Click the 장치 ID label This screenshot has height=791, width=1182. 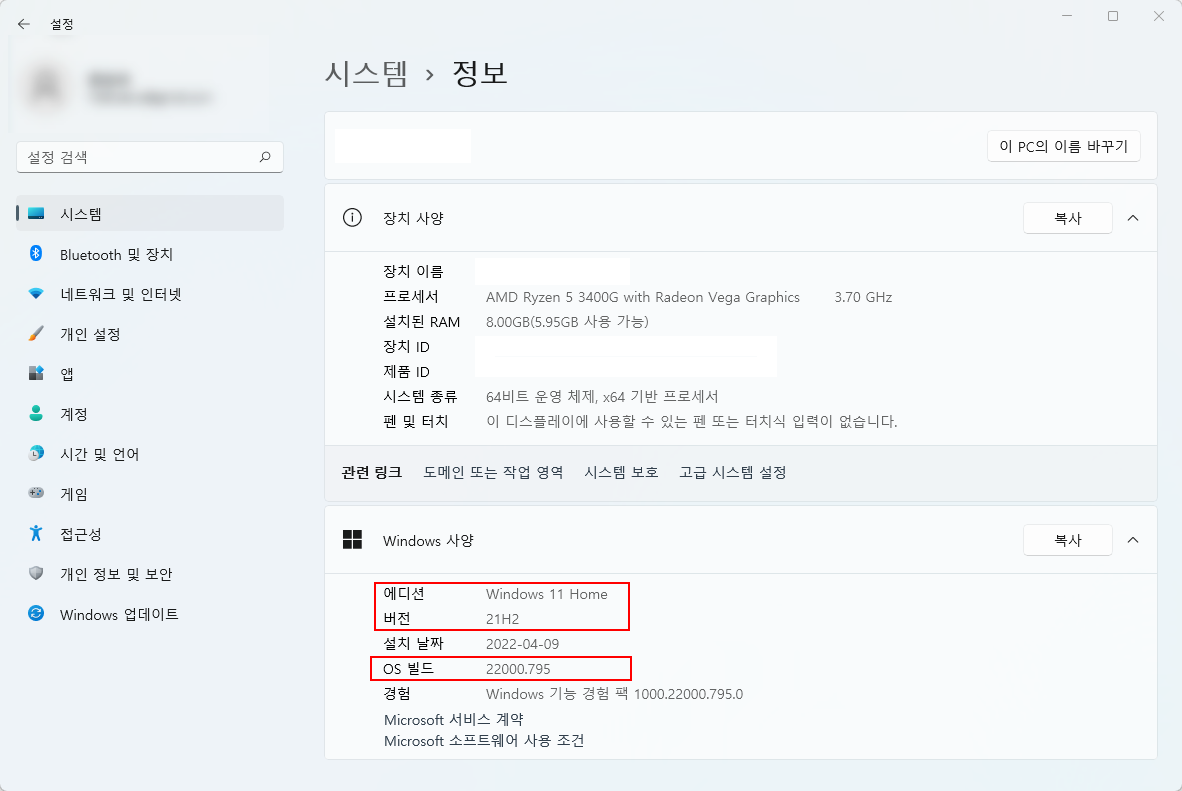point(406,347)
